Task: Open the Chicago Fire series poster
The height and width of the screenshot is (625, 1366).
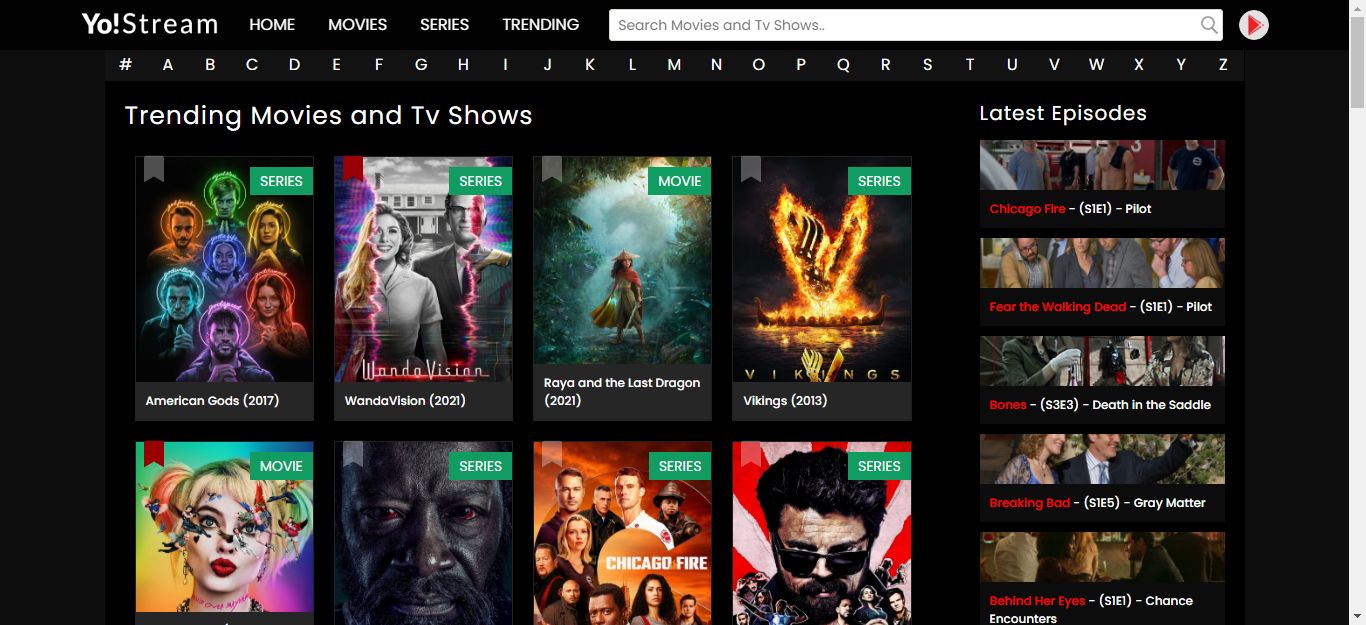Action: click(622, 533)
